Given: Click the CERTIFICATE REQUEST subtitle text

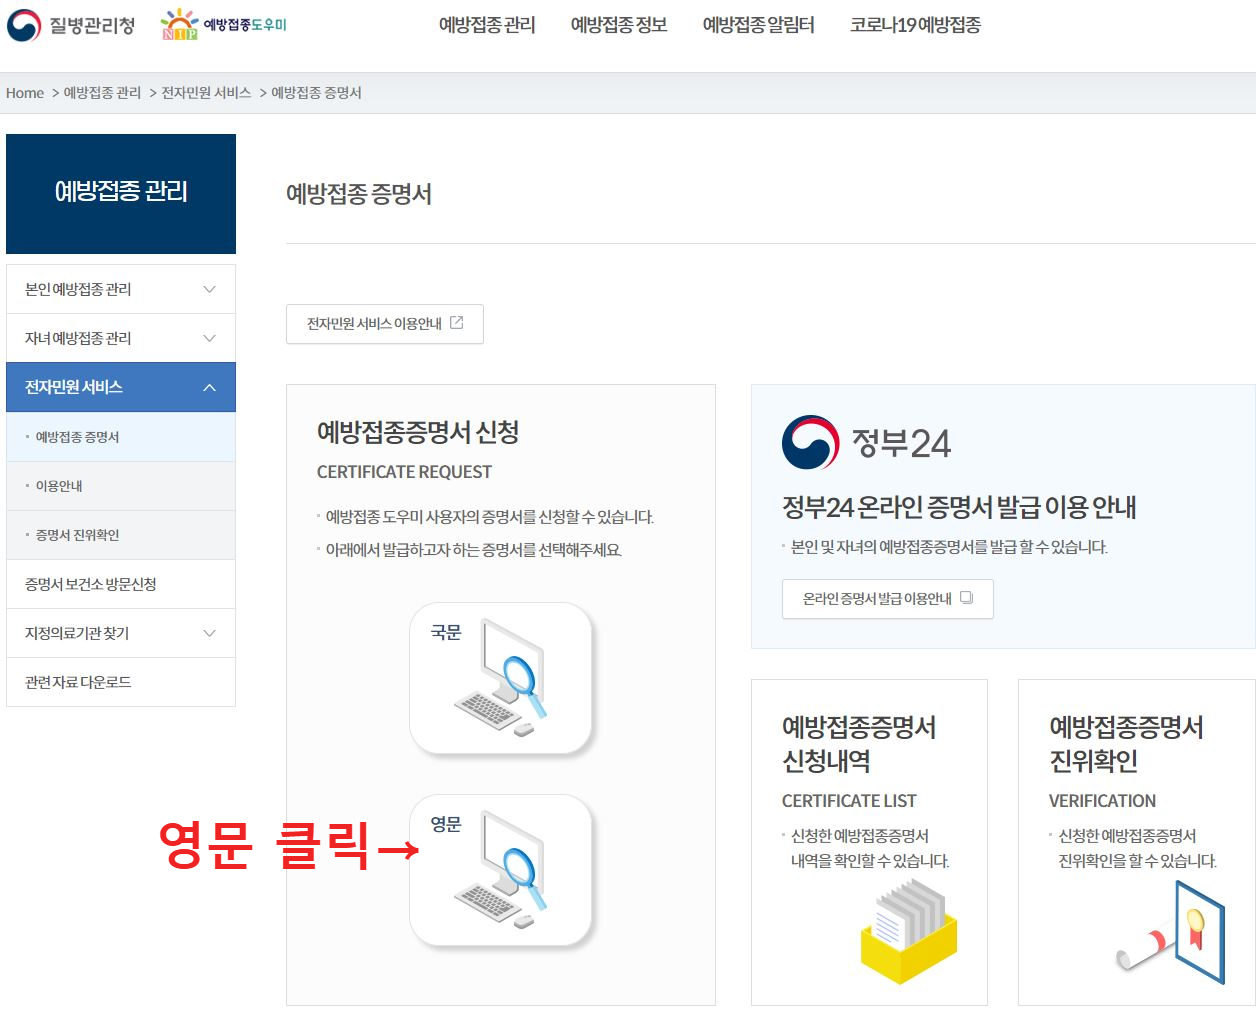Looking at the screenshot, I should 404,472.
